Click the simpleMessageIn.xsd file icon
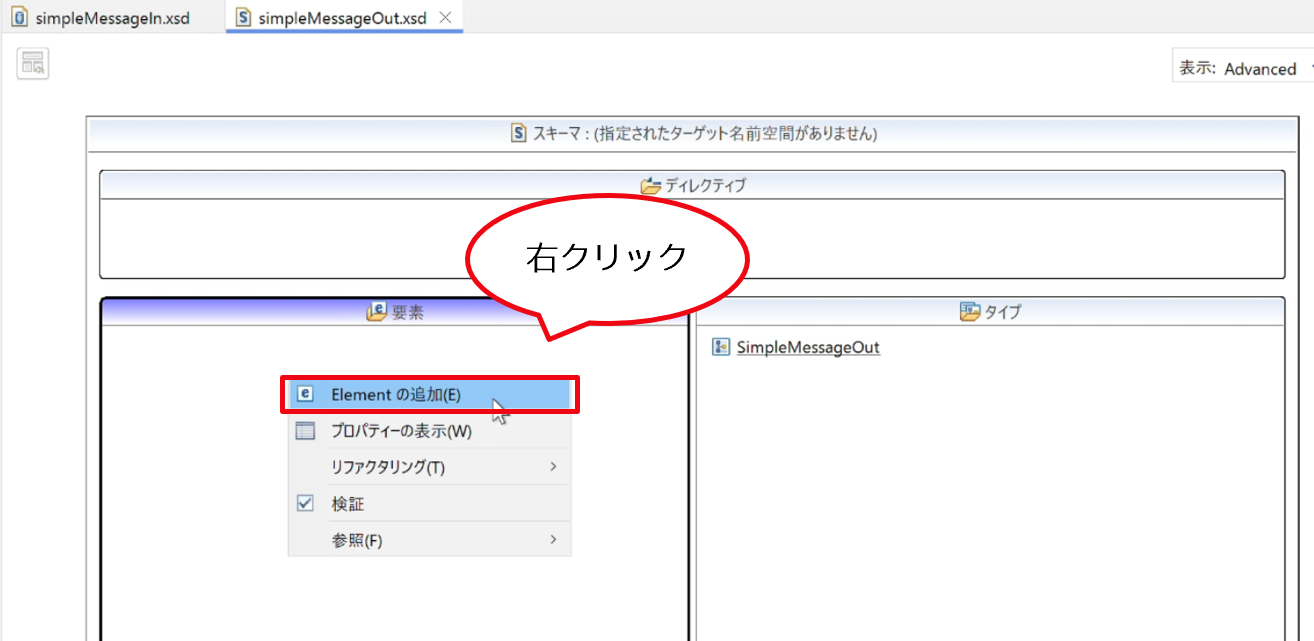1314x641 pixels. [x=19, y=17]
